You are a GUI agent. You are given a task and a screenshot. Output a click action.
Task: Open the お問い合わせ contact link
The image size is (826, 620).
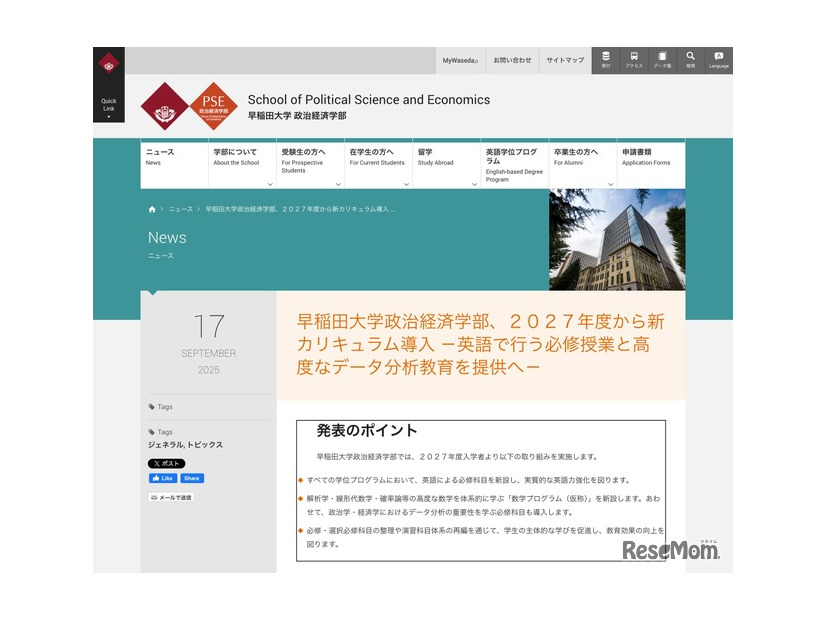coord(512,61)
